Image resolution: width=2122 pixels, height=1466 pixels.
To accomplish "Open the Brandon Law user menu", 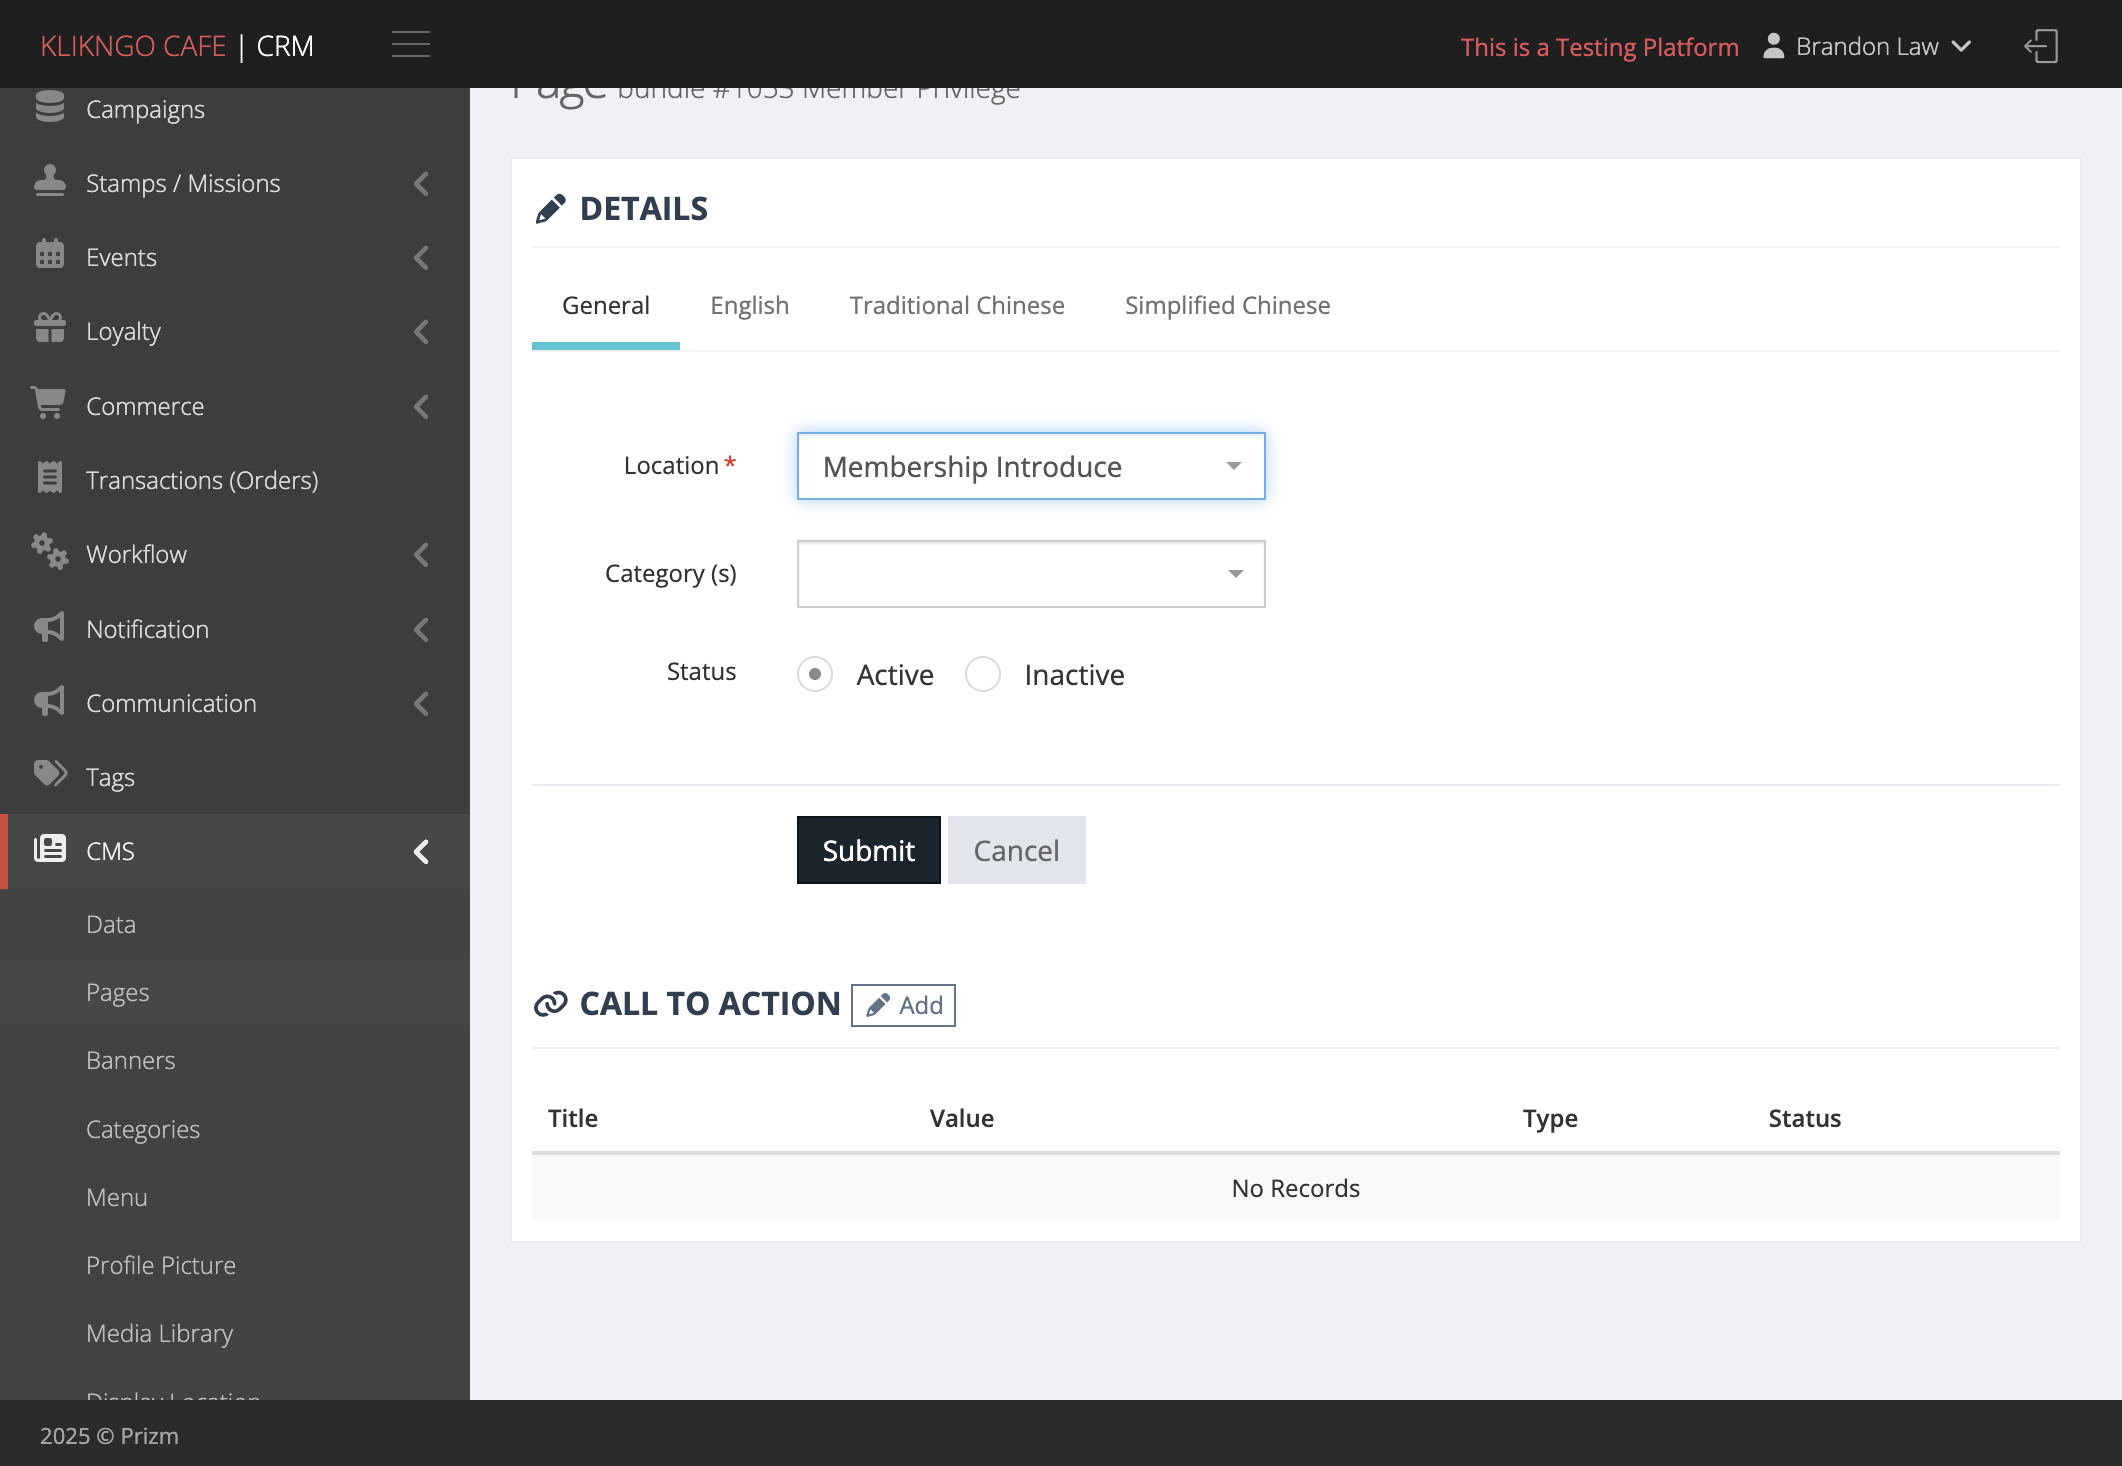I will [x=1868, y=46].
